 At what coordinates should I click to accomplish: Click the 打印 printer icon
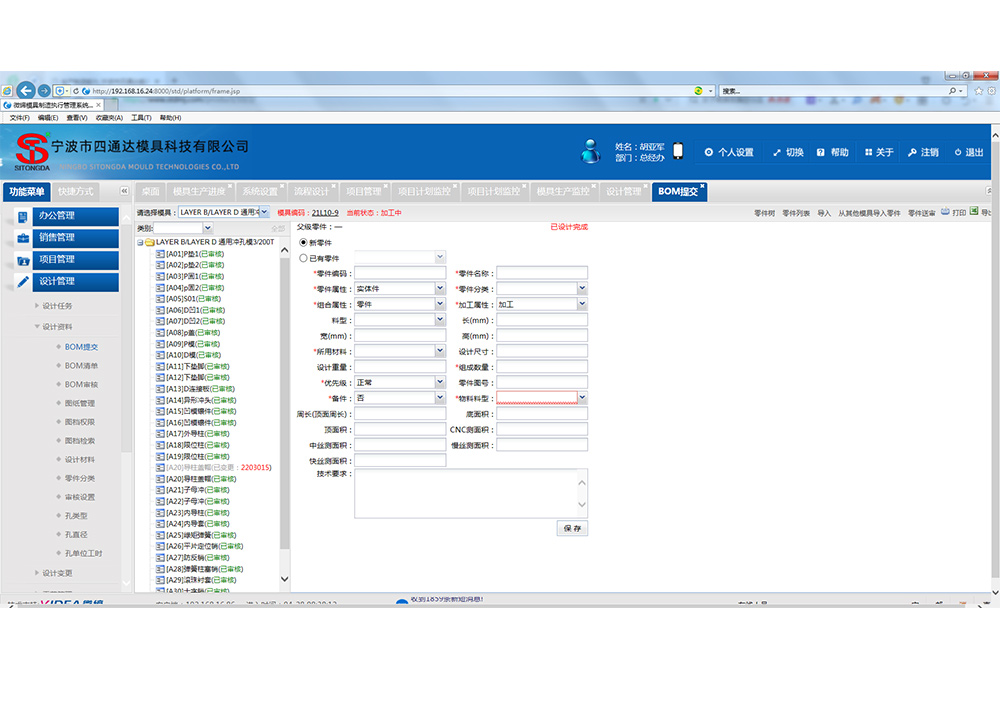click(945, 212)
